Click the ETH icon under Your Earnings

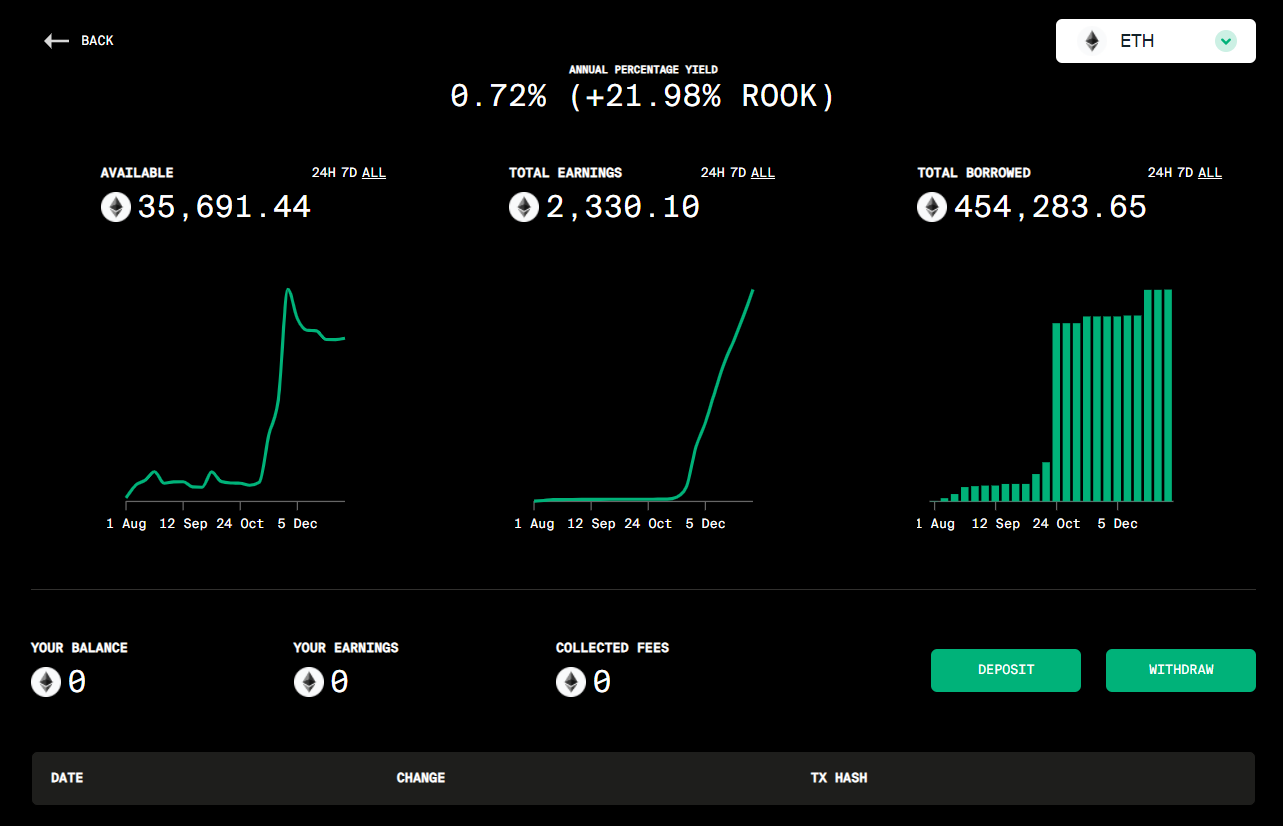tap(308, 682)
